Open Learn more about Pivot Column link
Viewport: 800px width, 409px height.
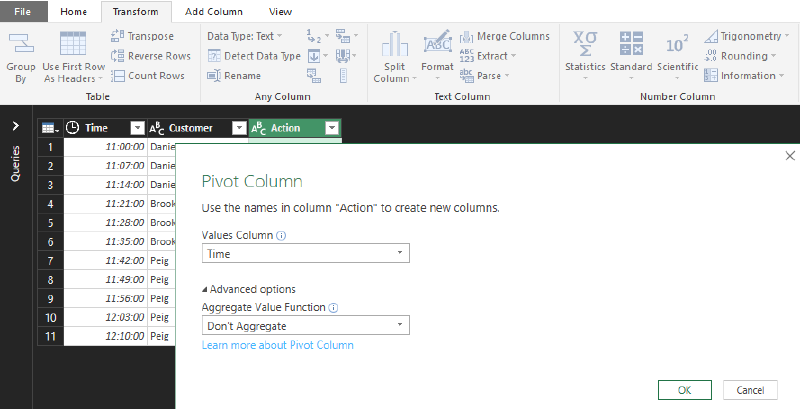point(278,345)
